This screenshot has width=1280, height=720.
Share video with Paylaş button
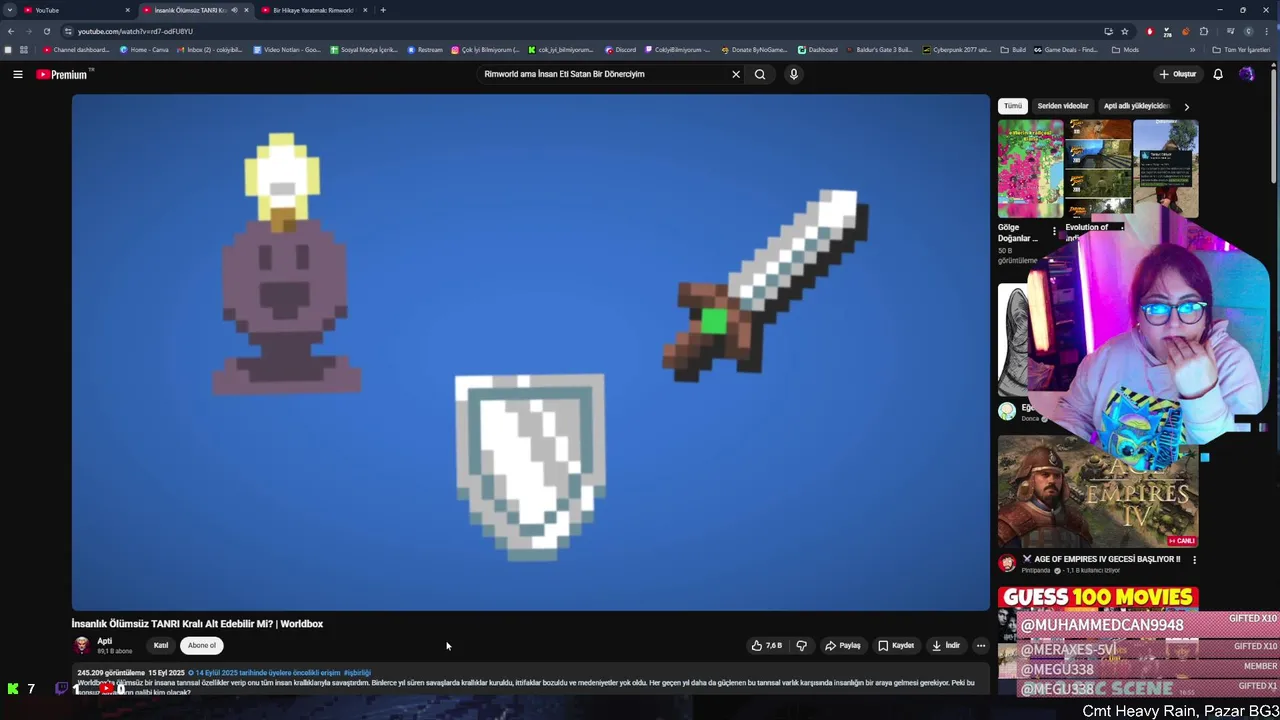tap(842, 646)
